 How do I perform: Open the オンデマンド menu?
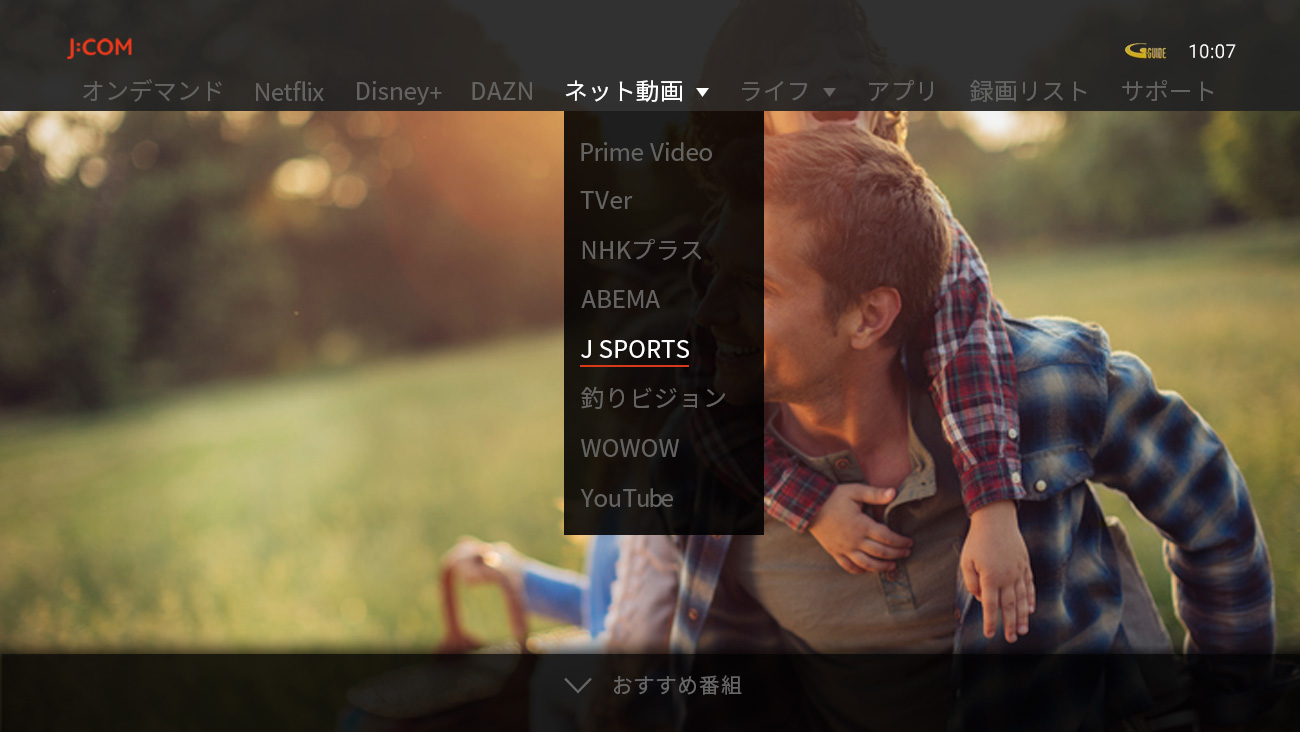pos(152,91)
